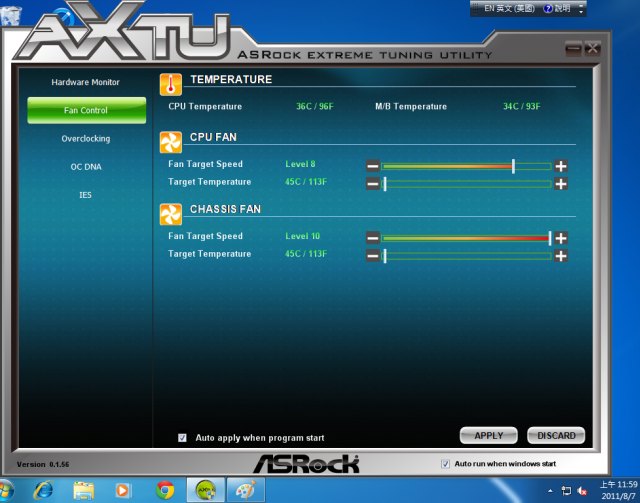The width and height of the screenshot is (640, 503).
Task: Increase CPU fan target temperature with plus
Action: pos(561,184)
